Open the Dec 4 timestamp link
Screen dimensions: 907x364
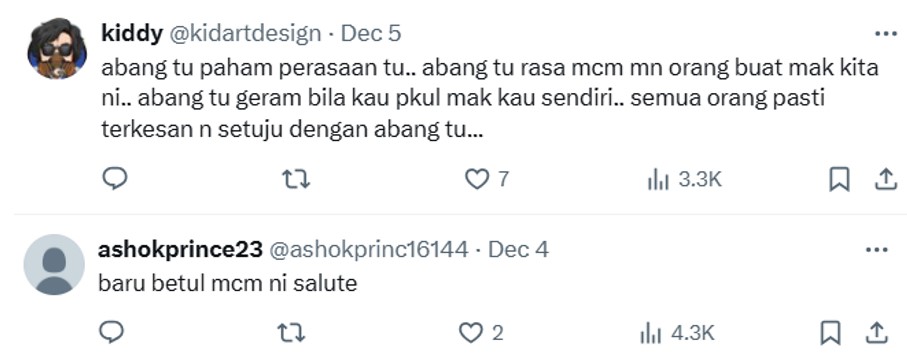518,249
